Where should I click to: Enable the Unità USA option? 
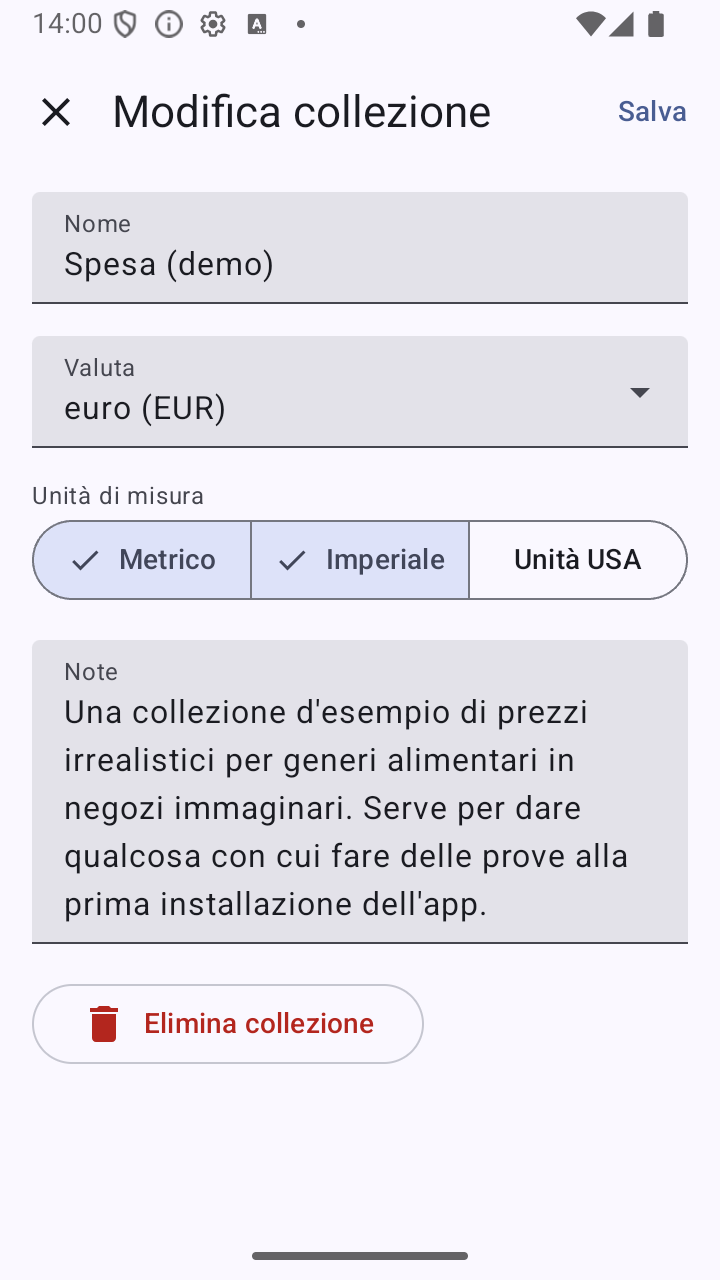578,560
